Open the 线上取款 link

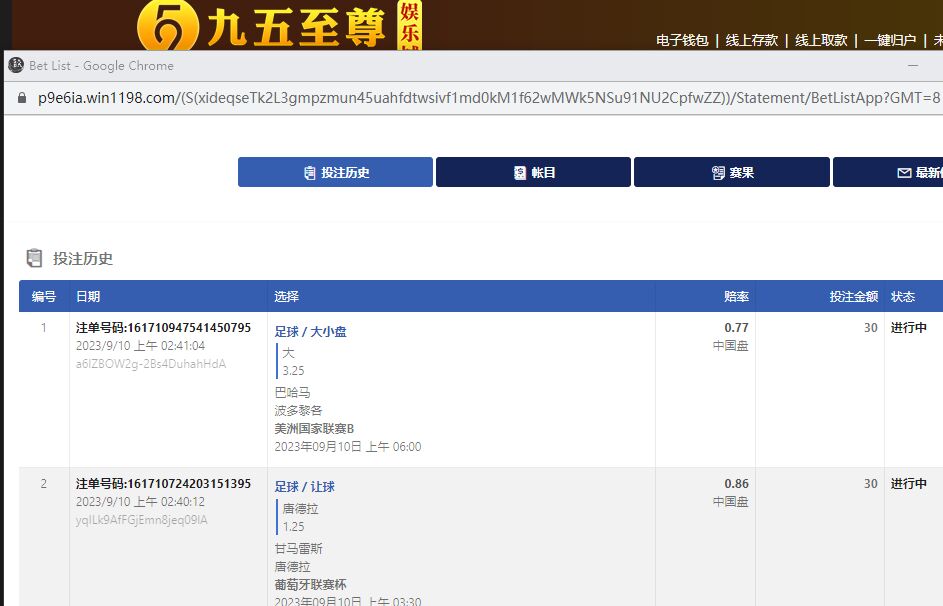pyautogui.click(x=821, y=40)
